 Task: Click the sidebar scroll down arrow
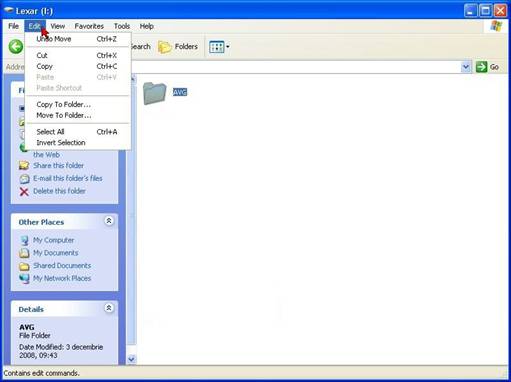131,359
